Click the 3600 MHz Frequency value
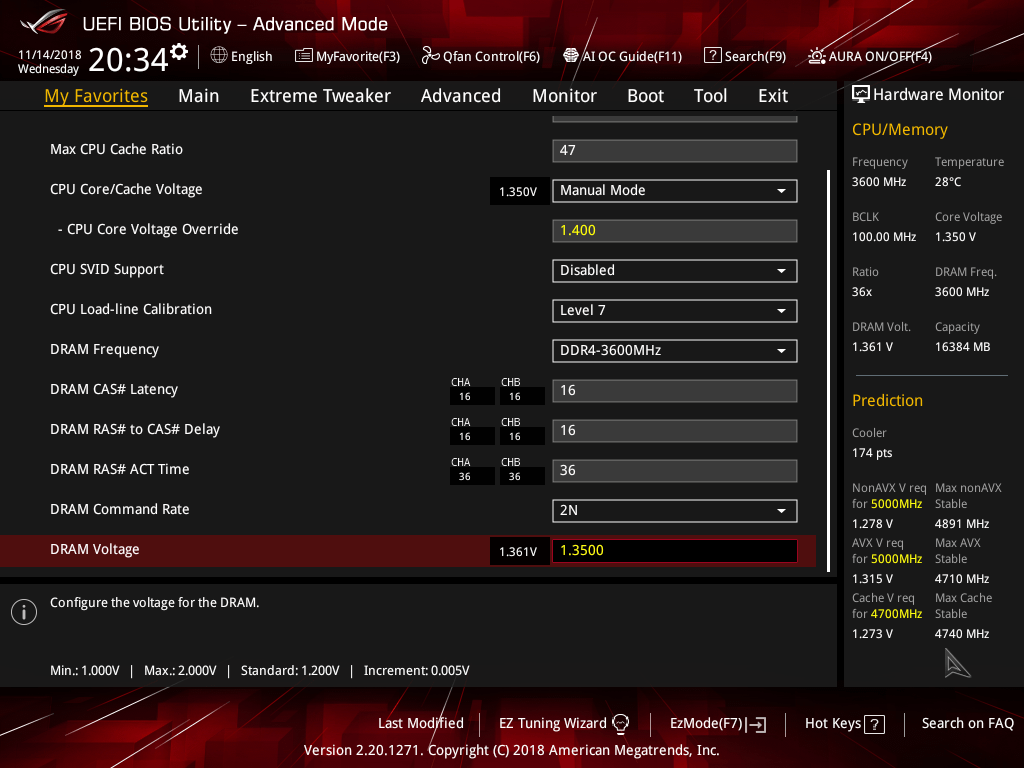 click(x=878, y=182)
